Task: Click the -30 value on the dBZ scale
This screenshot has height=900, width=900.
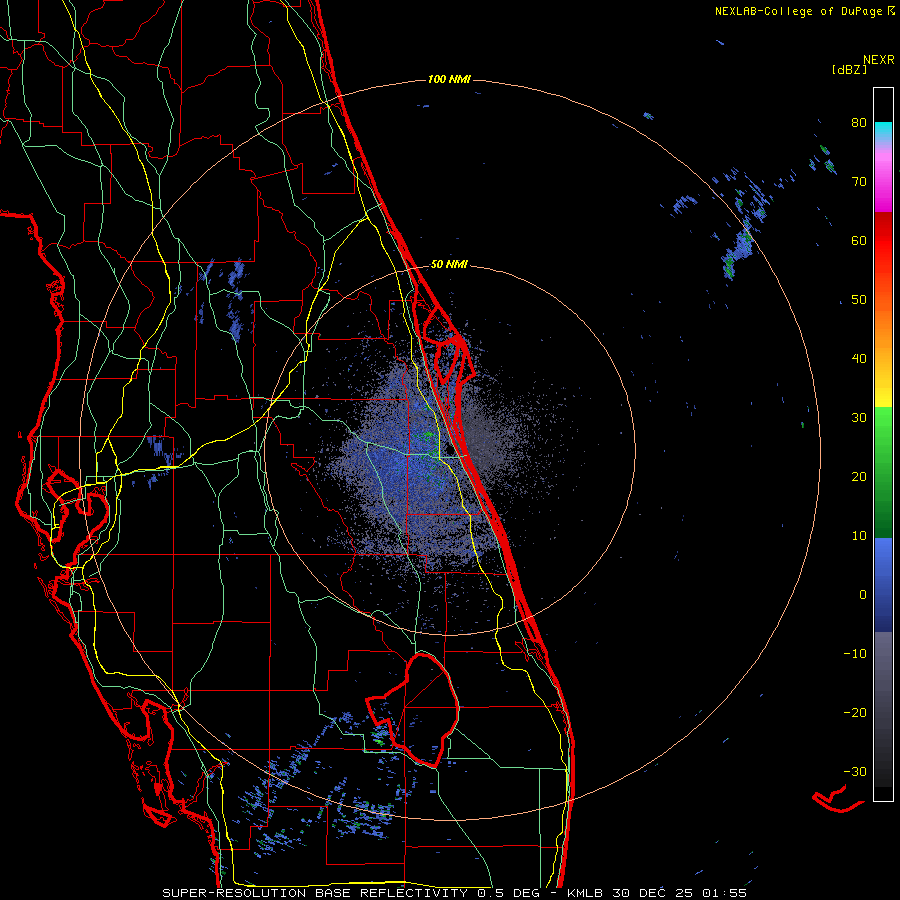Action: tap(855, 772)
